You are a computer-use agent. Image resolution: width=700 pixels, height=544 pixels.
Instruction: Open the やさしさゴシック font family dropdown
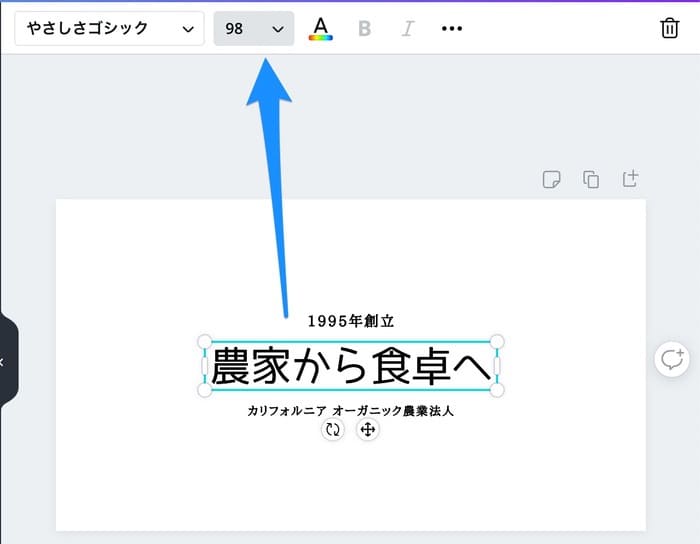point(109,29)
